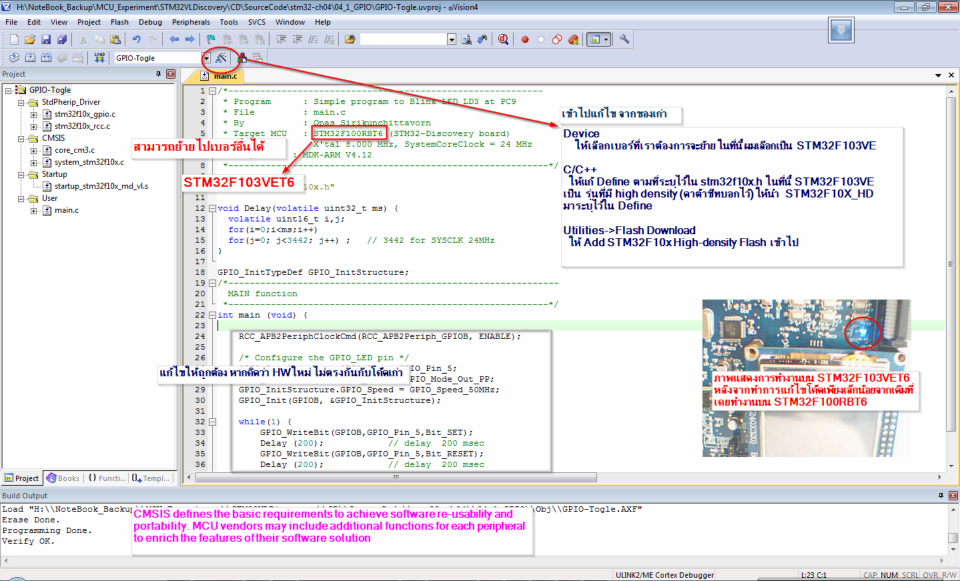The width and height of the screenshot is (960, 581).
Task: Open Configuration with the wrench icon
Action: (624, 40)
